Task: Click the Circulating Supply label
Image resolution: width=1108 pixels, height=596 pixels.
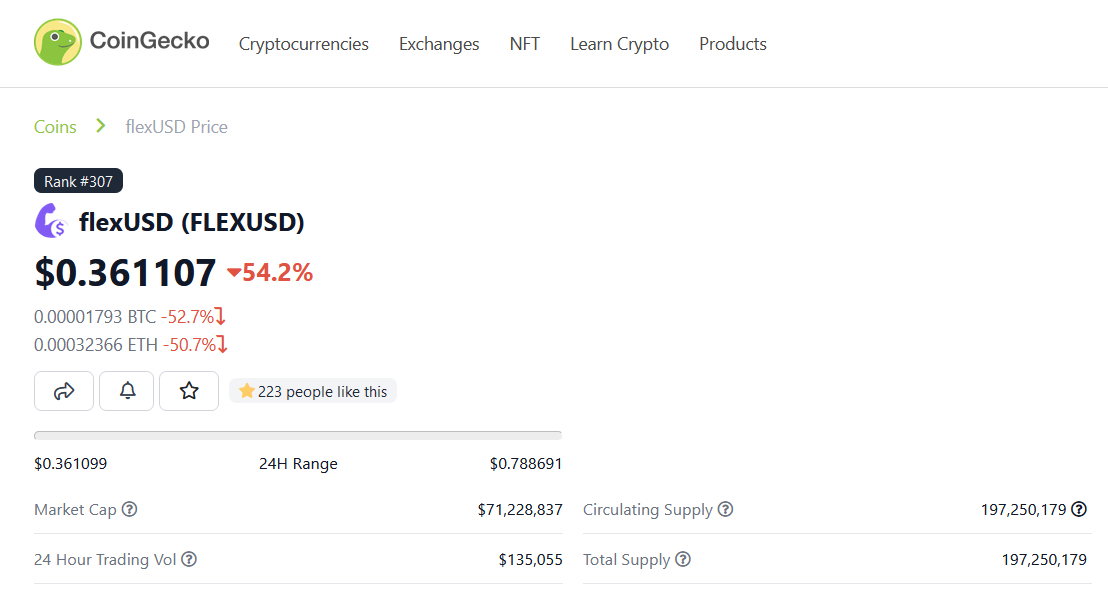Action: pos(648,510)
